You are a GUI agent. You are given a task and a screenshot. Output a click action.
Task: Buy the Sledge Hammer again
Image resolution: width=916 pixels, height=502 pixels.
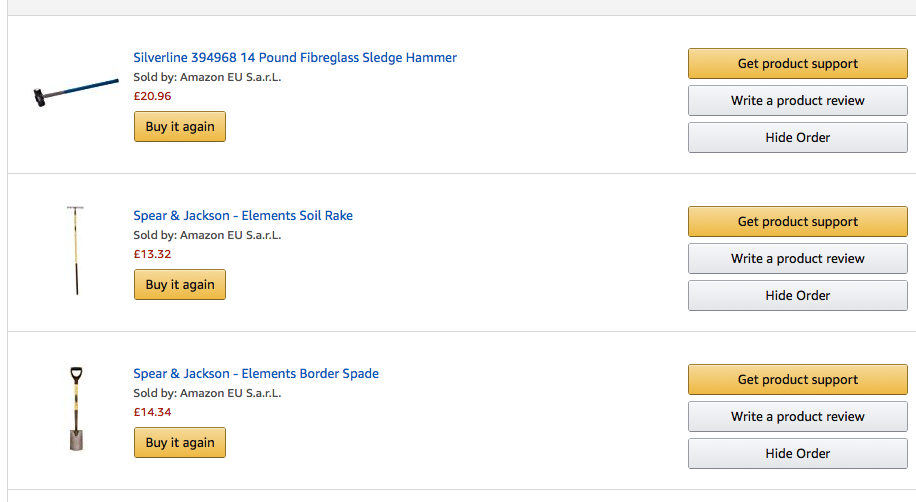pos(180,127)
